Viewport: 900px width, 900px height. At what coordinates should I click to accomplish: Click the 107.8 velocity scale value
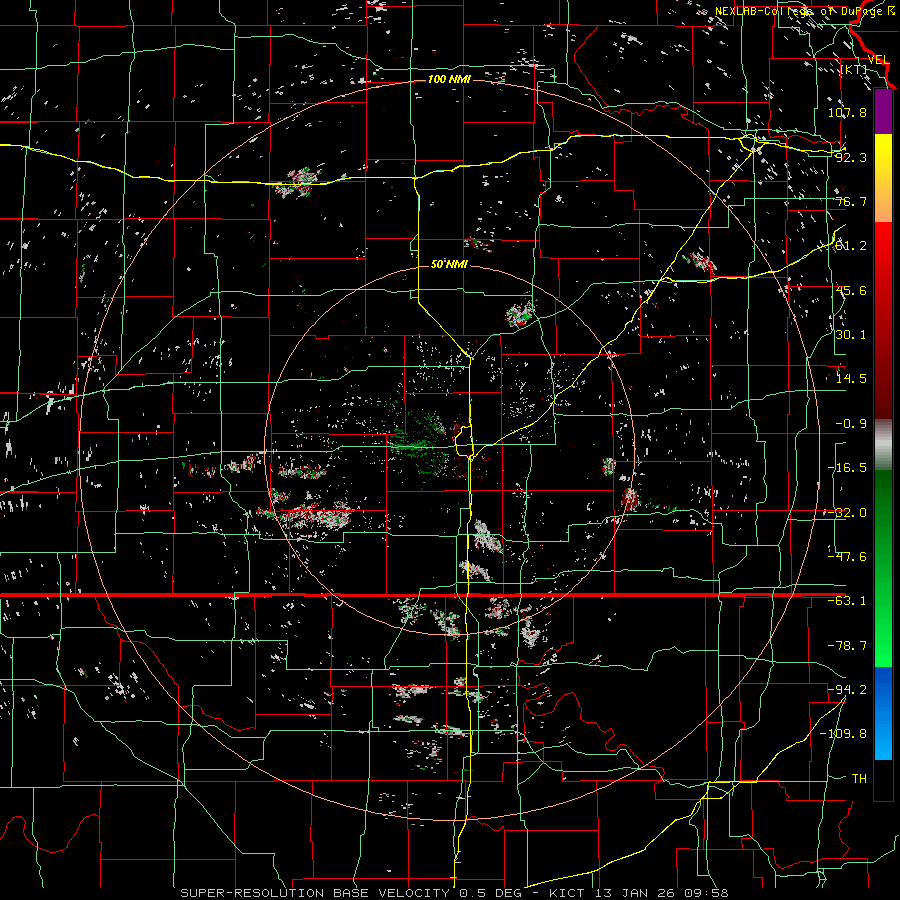click(847, 112)
